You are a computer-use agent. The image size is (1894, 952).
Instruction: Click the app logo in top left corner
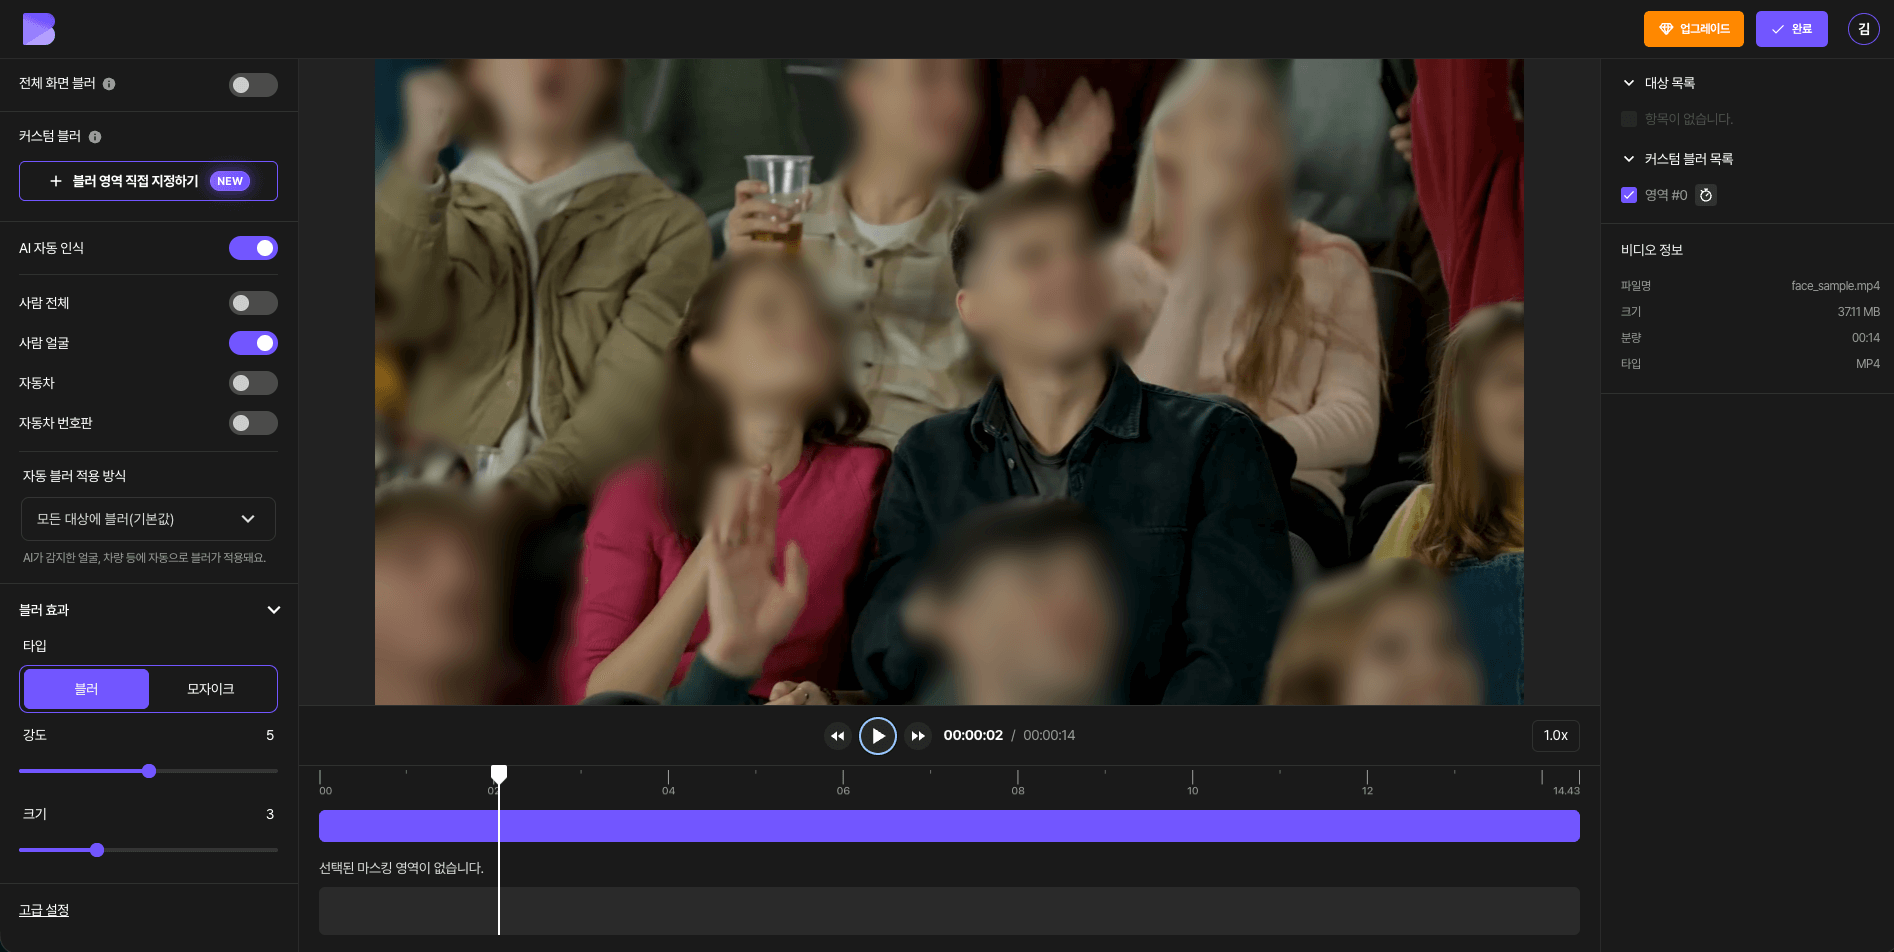(37, 29)
